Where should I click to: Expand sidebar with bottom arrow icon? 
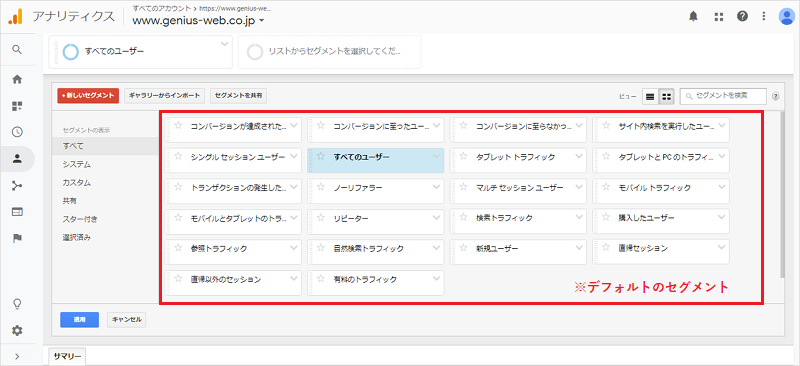click(17, 356)
